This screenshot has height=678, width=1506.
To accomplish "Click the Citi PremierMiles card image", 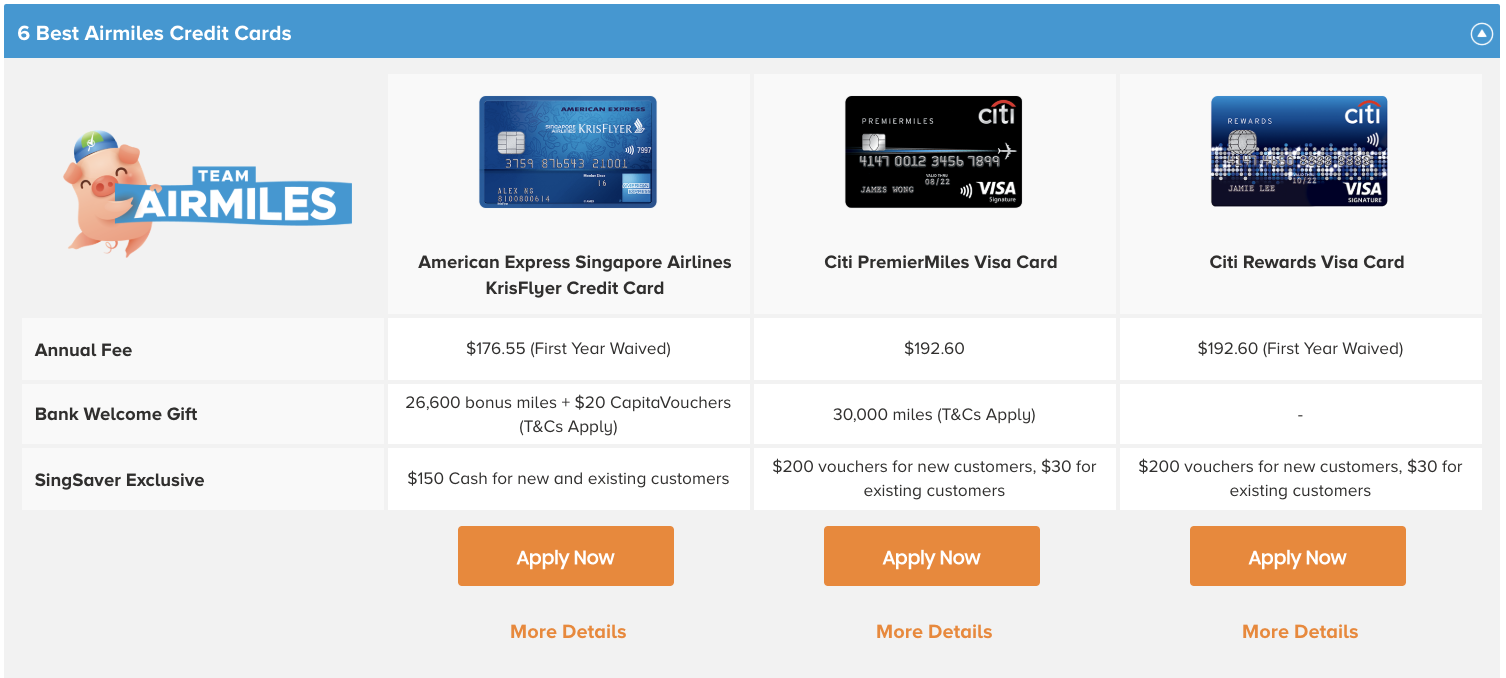I will point(931,153).
